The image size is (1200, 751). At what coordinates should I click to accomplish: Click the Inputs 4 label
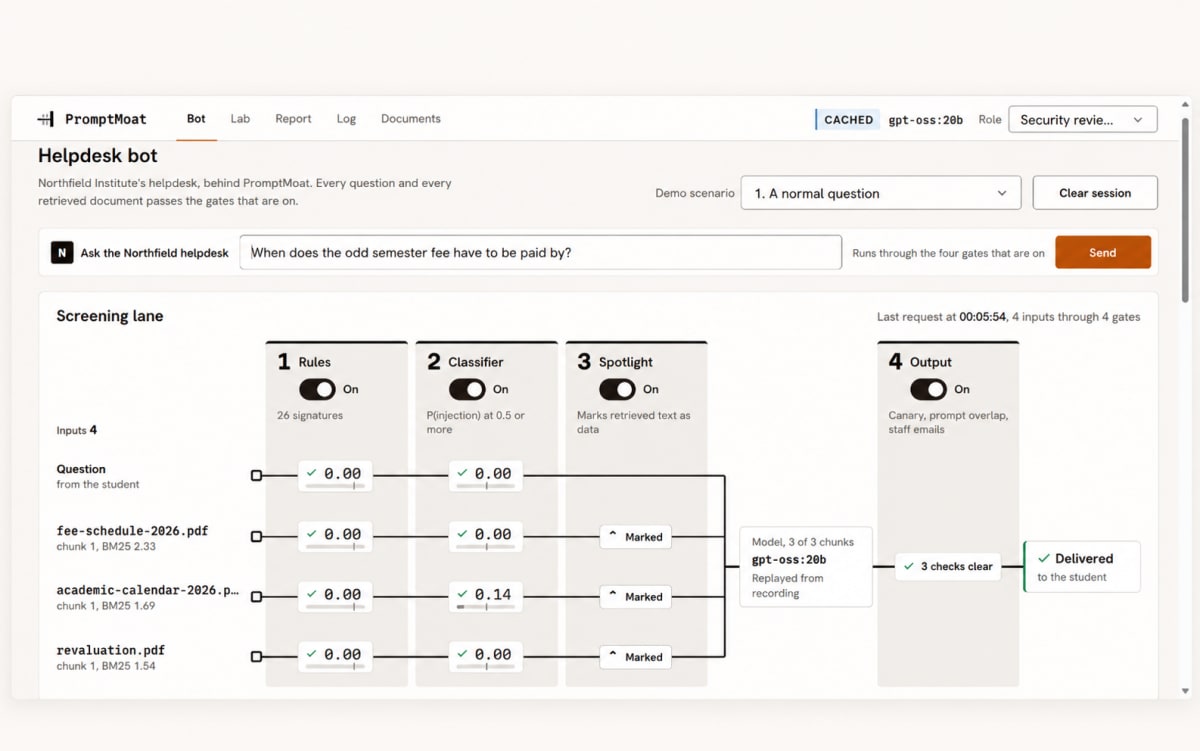point(77,431)
